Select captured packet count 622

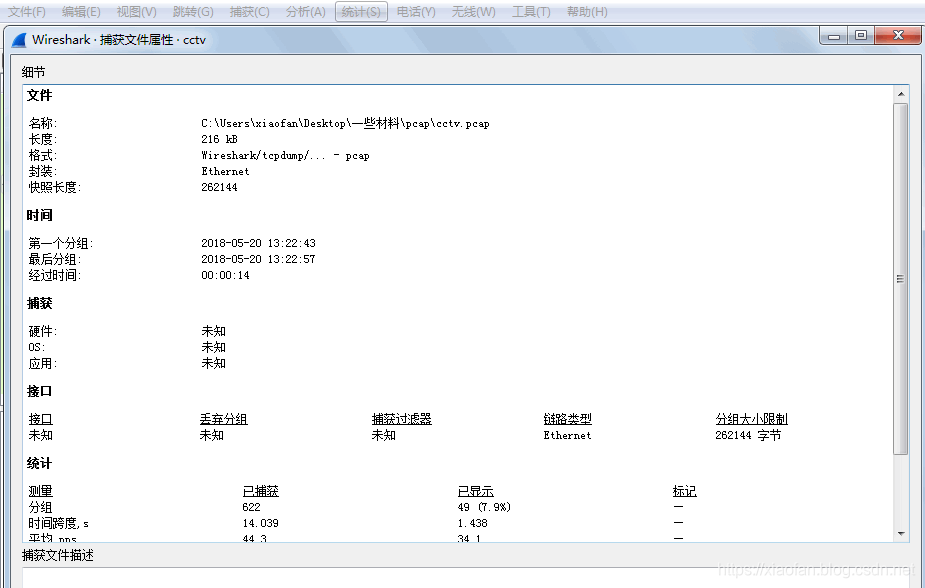(251, 507)
